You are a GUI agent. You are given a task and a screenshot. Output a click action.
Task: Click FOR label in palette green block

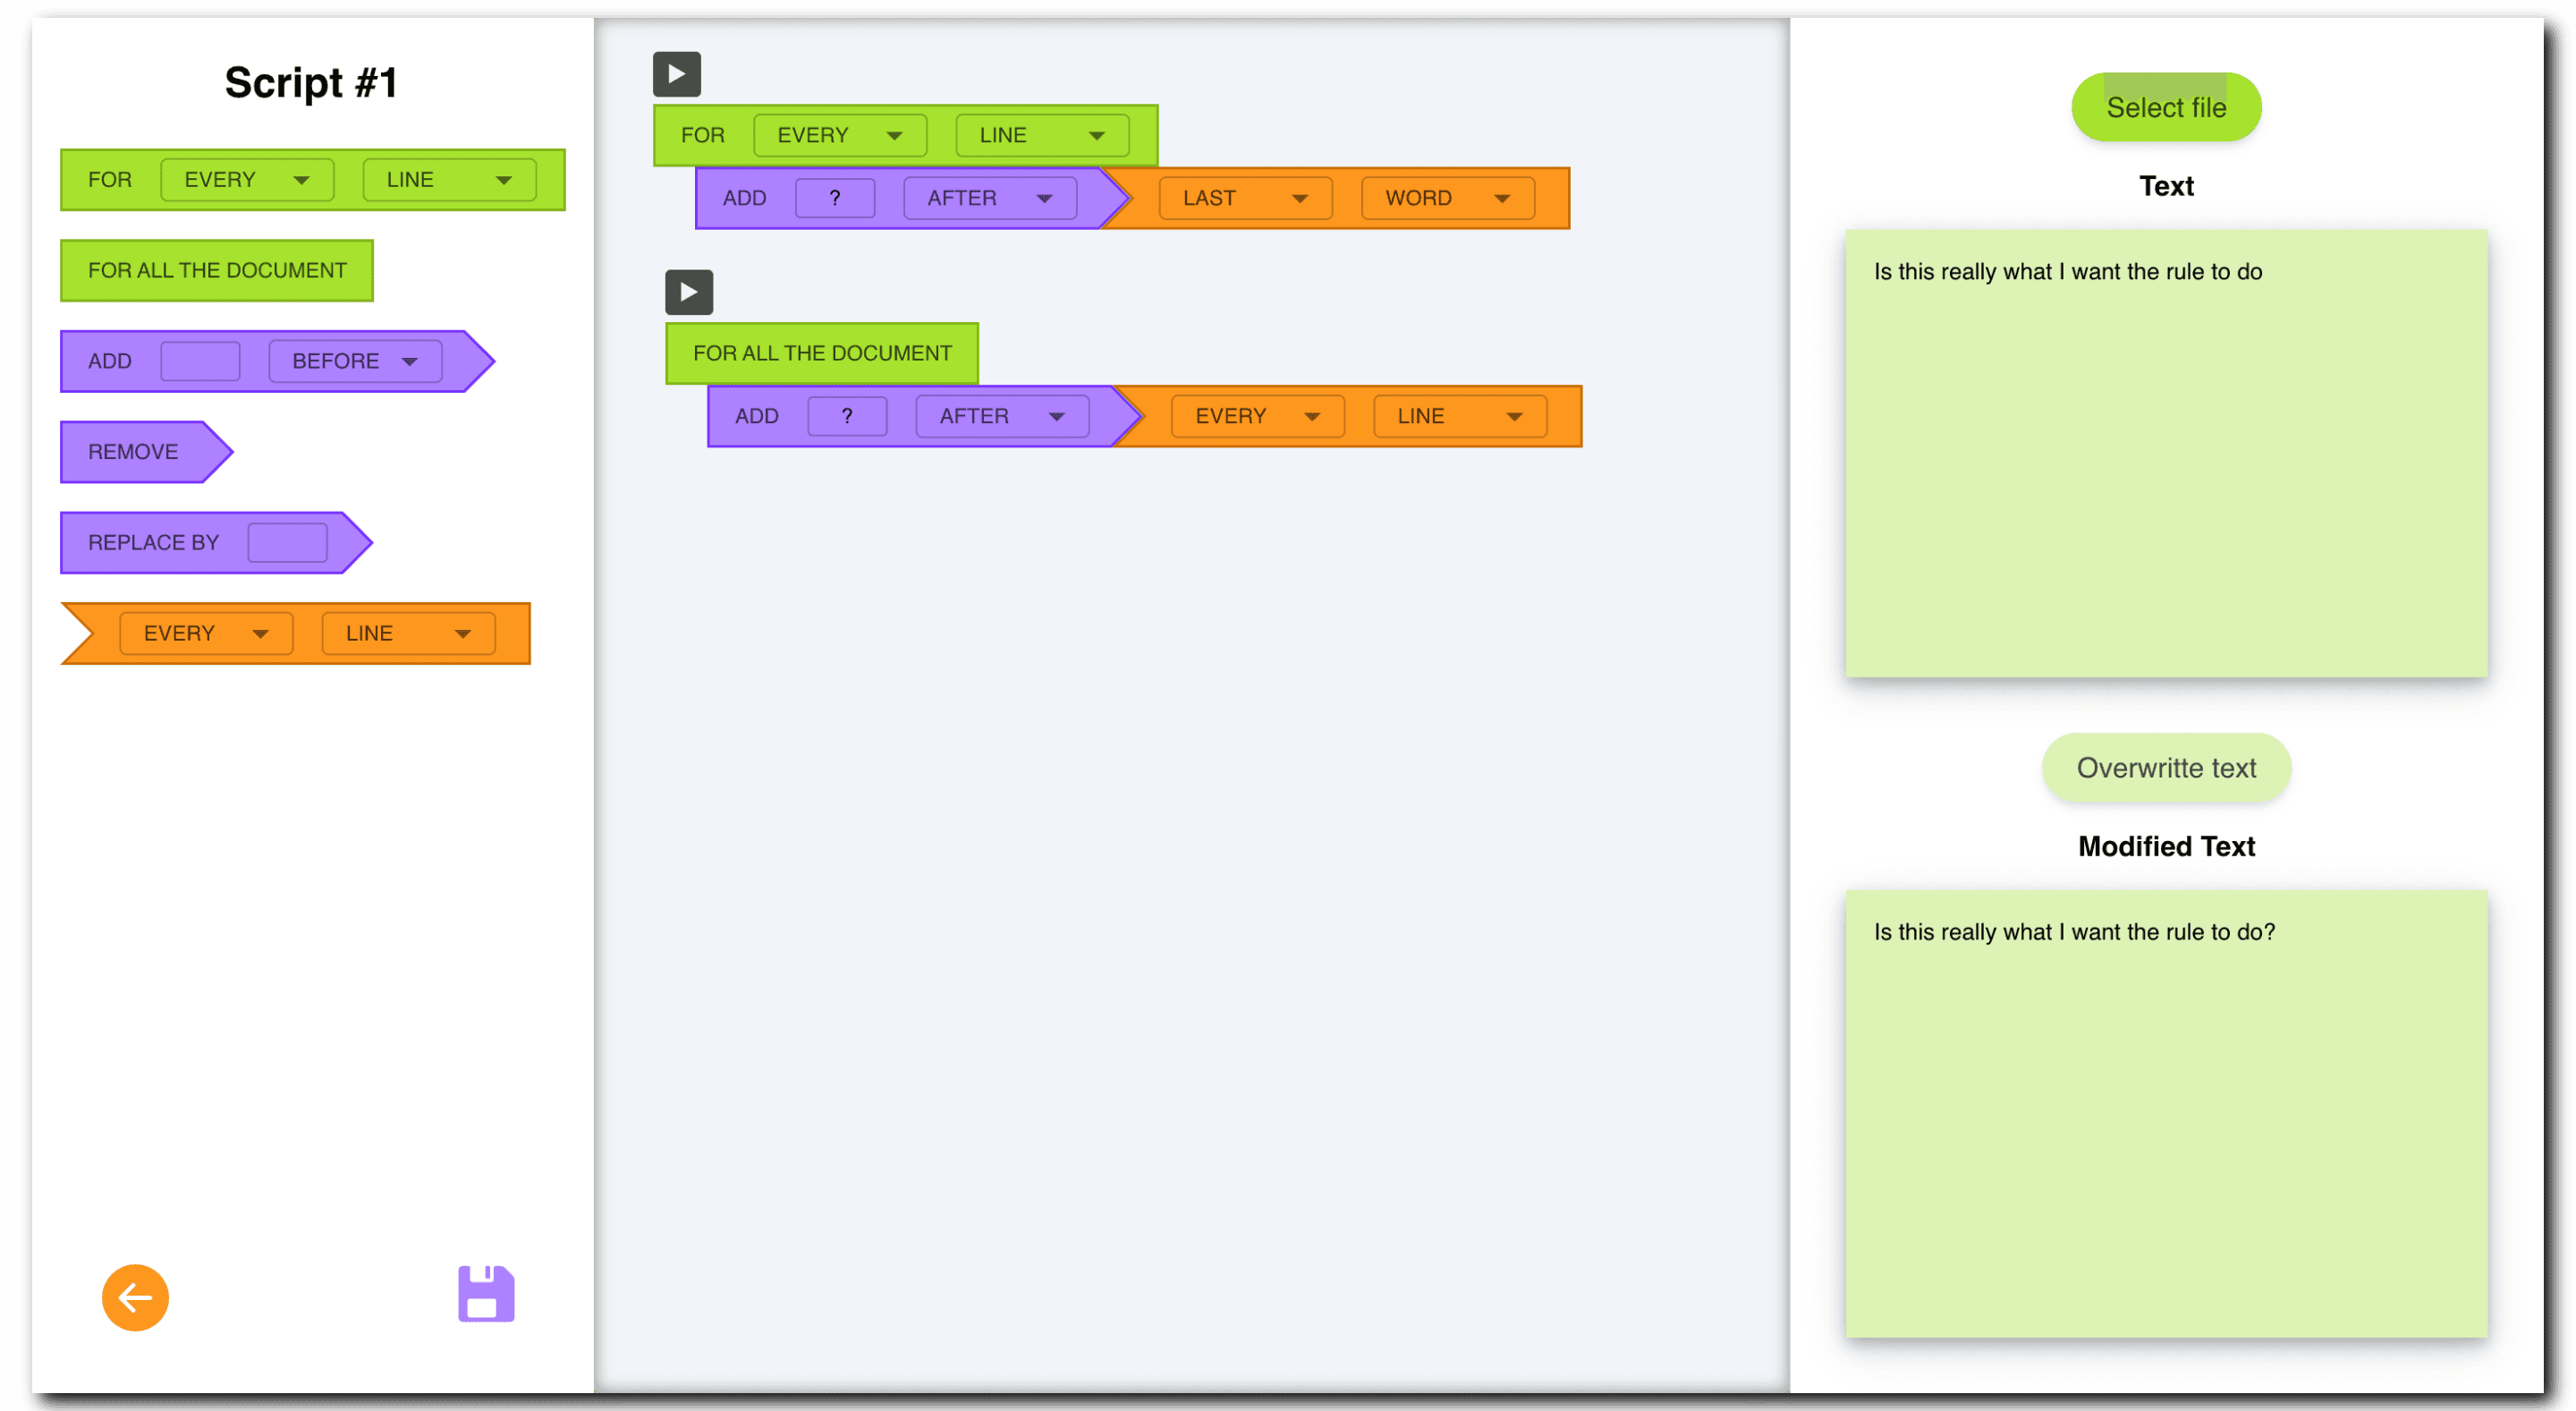109,180
